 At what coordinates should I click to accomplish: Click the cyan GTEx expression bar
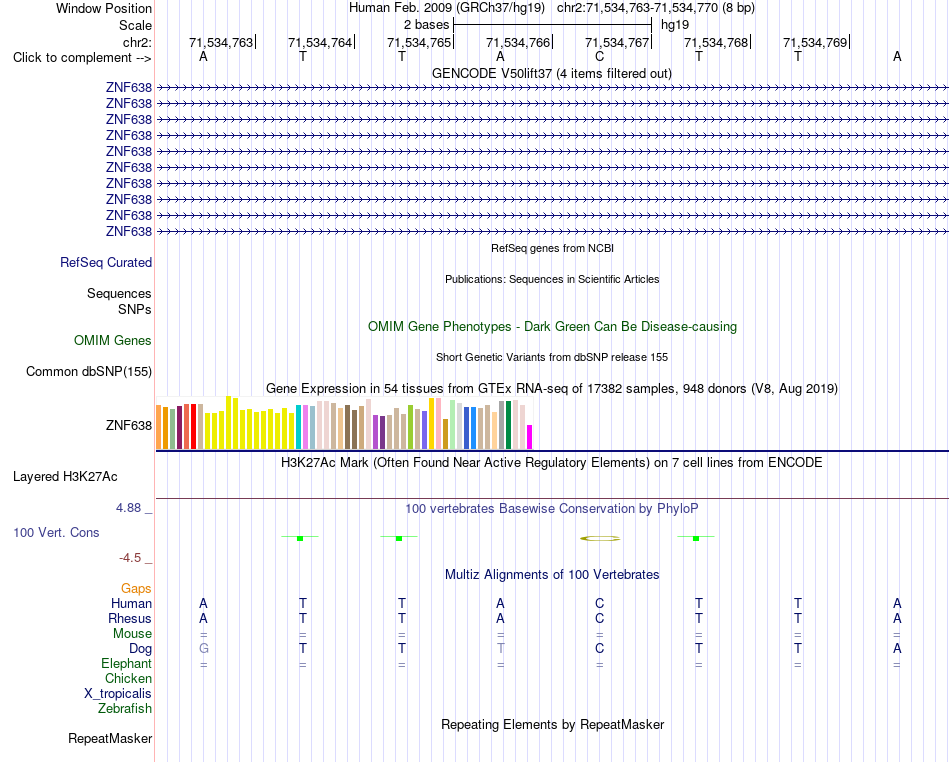tap(299, 427)
